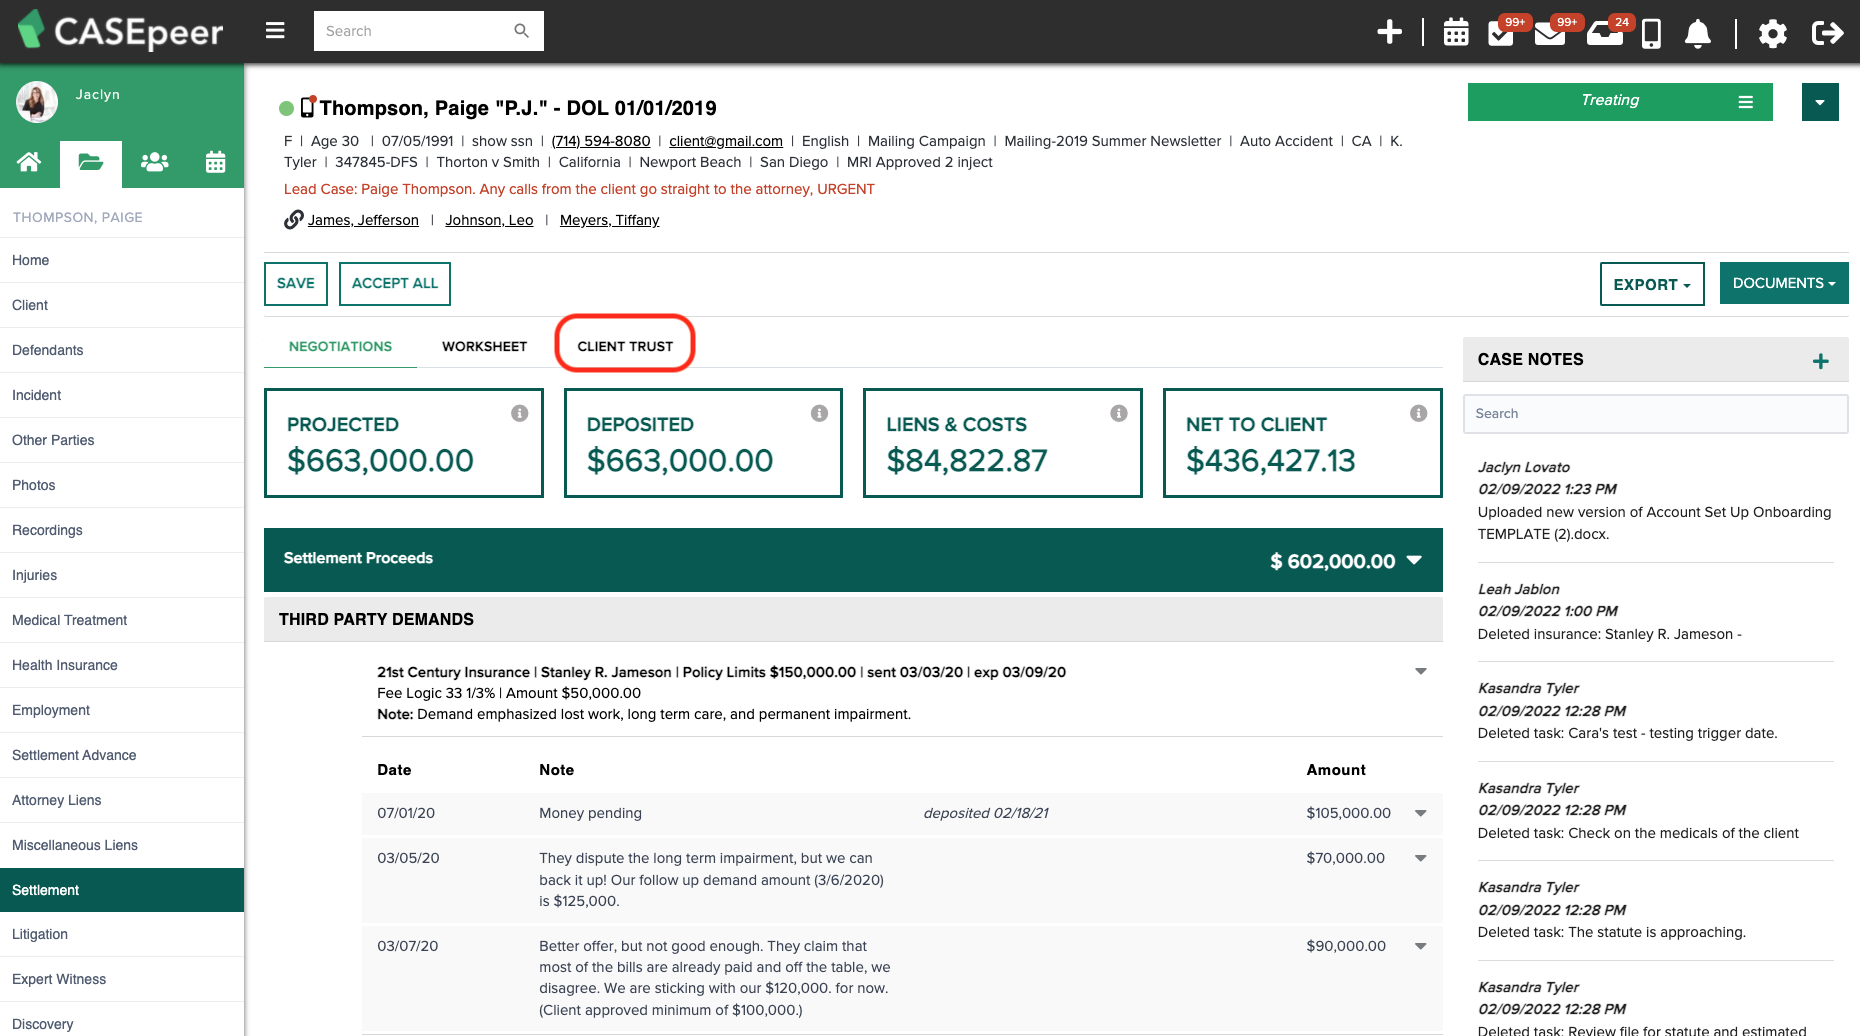
Task: Click info icon on Projected card
Action: (x=520, y=413)
